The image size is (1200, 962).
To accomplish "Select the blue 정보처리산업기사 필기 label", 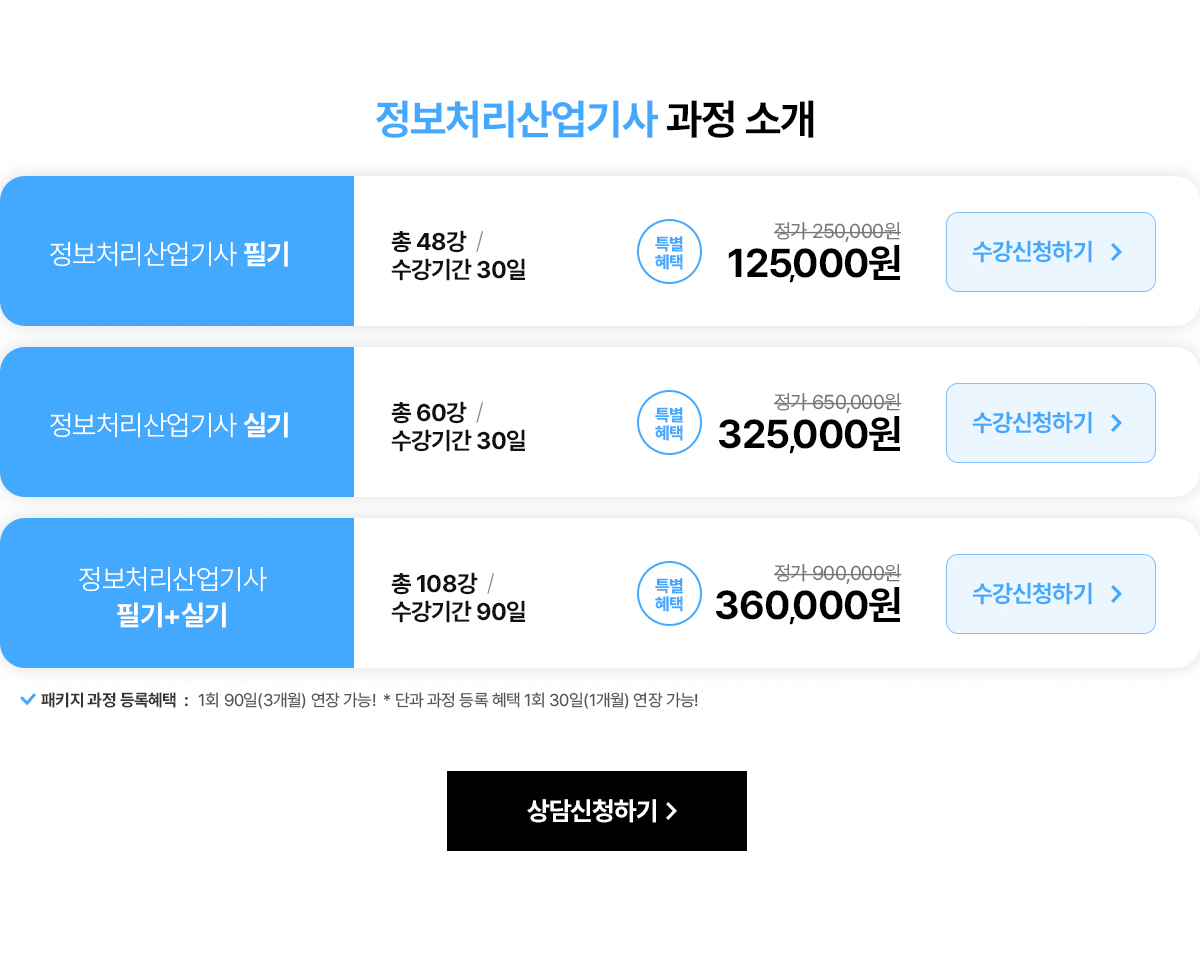I will point(170,254).
